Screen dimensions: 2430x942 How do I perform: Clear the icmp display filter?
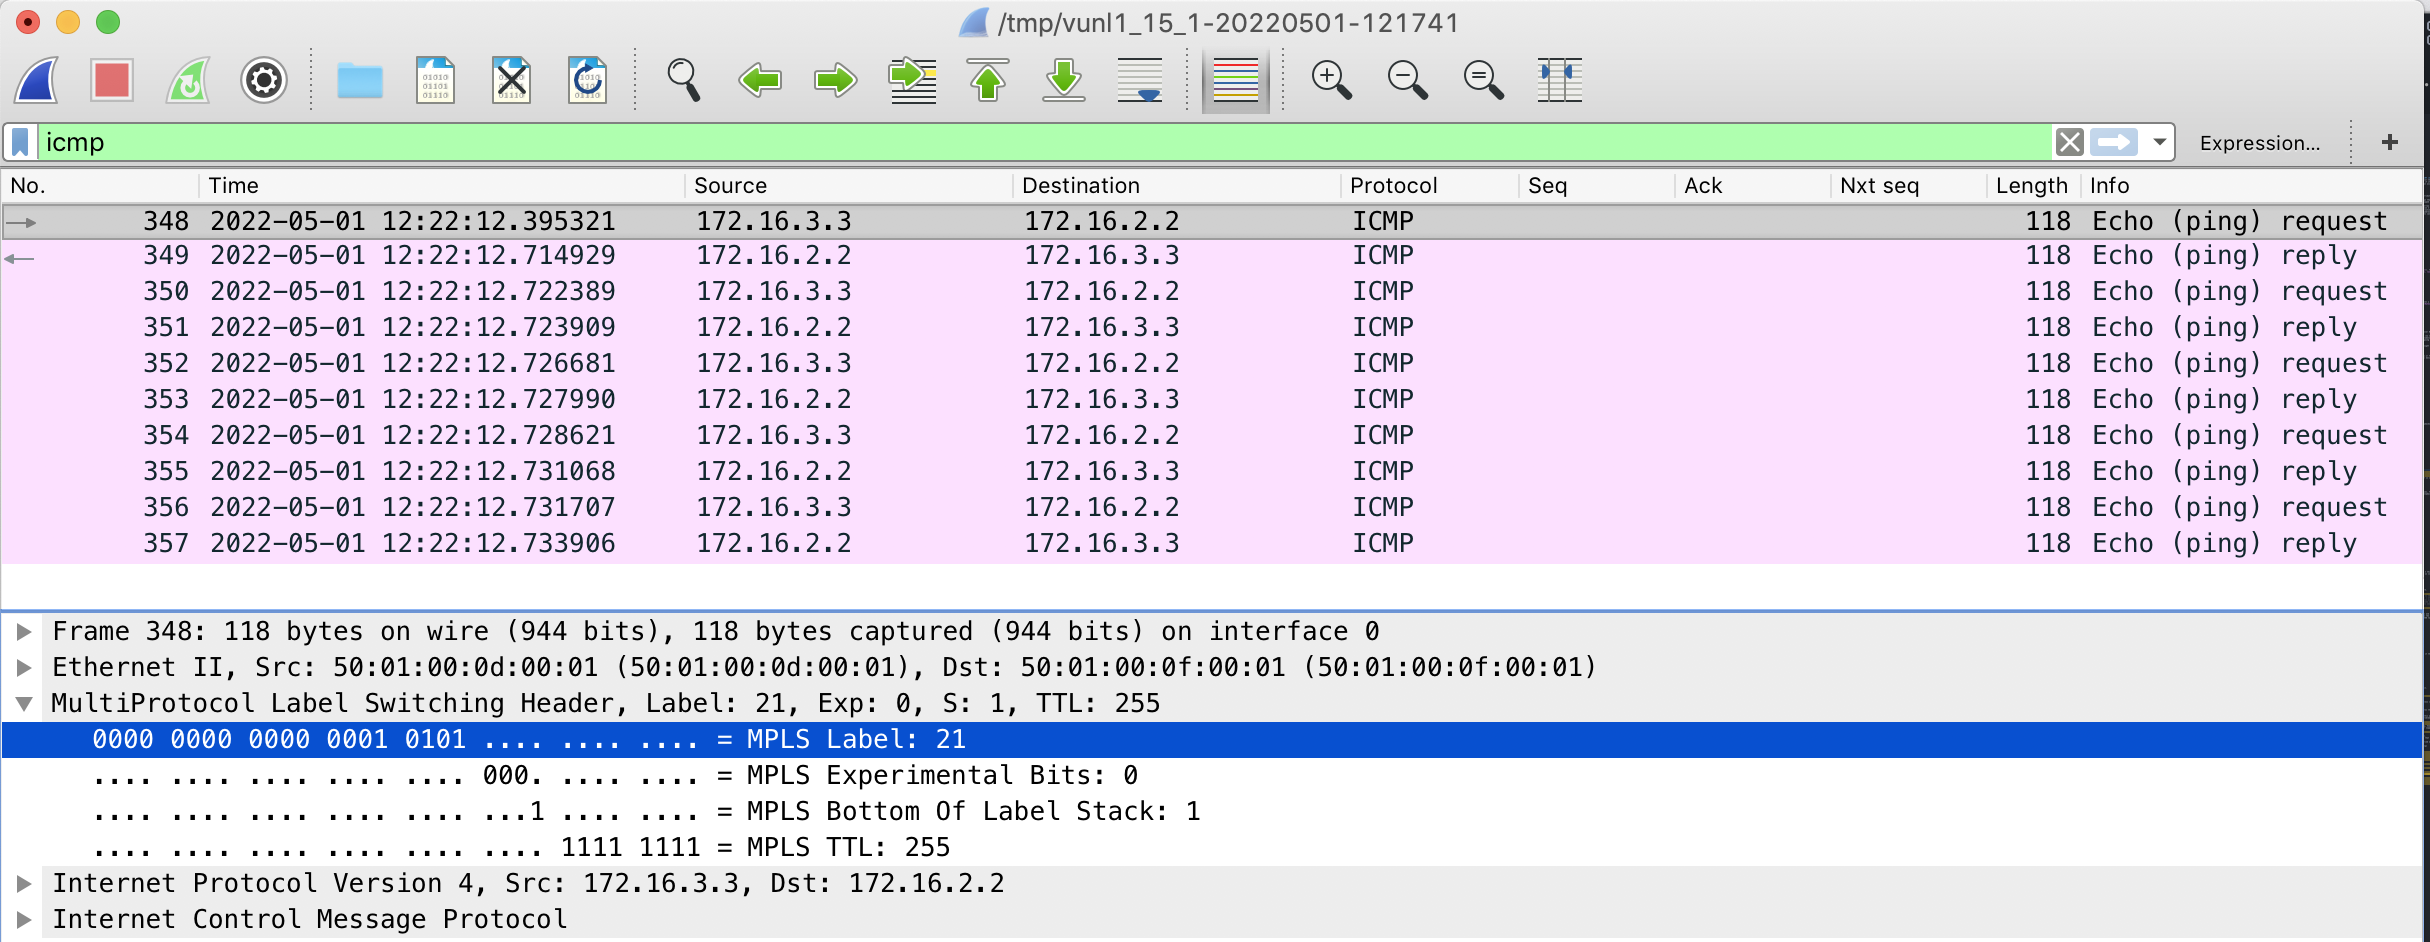click(2069, 142)
